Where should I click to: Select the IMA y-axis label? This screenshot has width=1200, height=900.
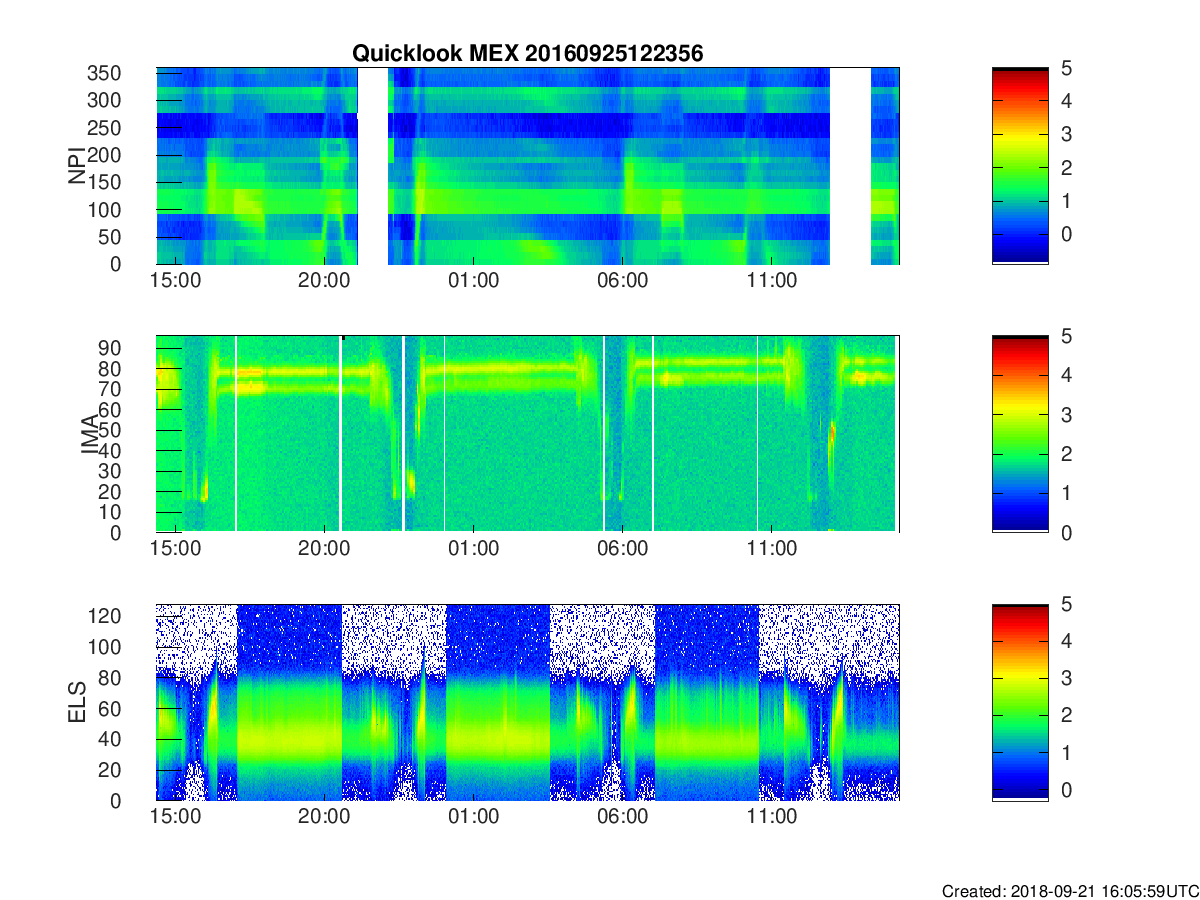(x=91, y=434)
